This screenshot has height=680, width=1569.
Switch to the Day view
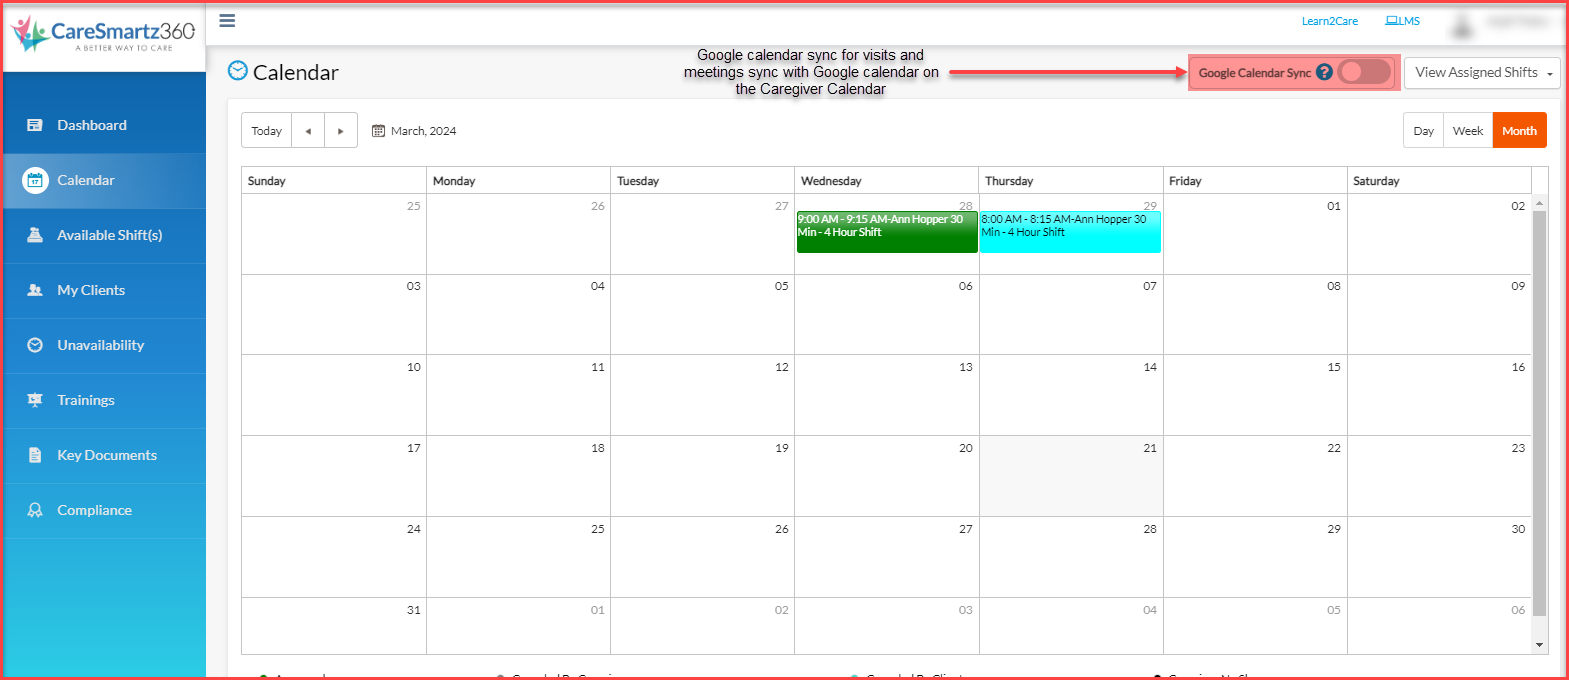pos(1423,131)
